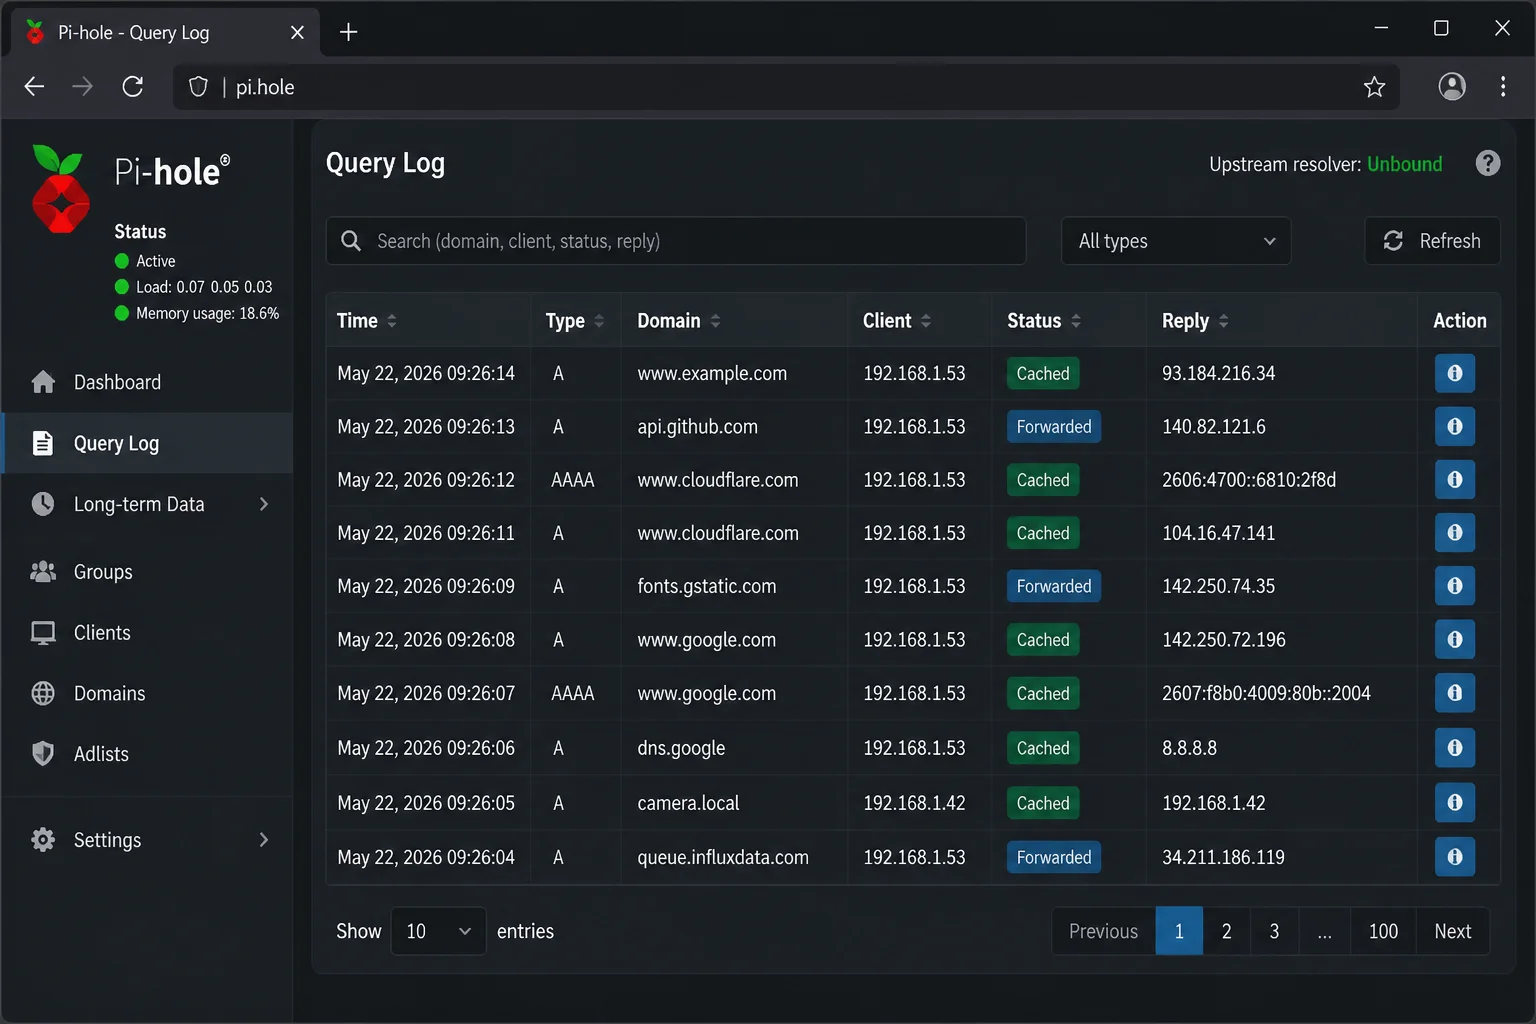The image size is (1536, 1024).
Task: Click the domain camera.local
Action: 688,803
